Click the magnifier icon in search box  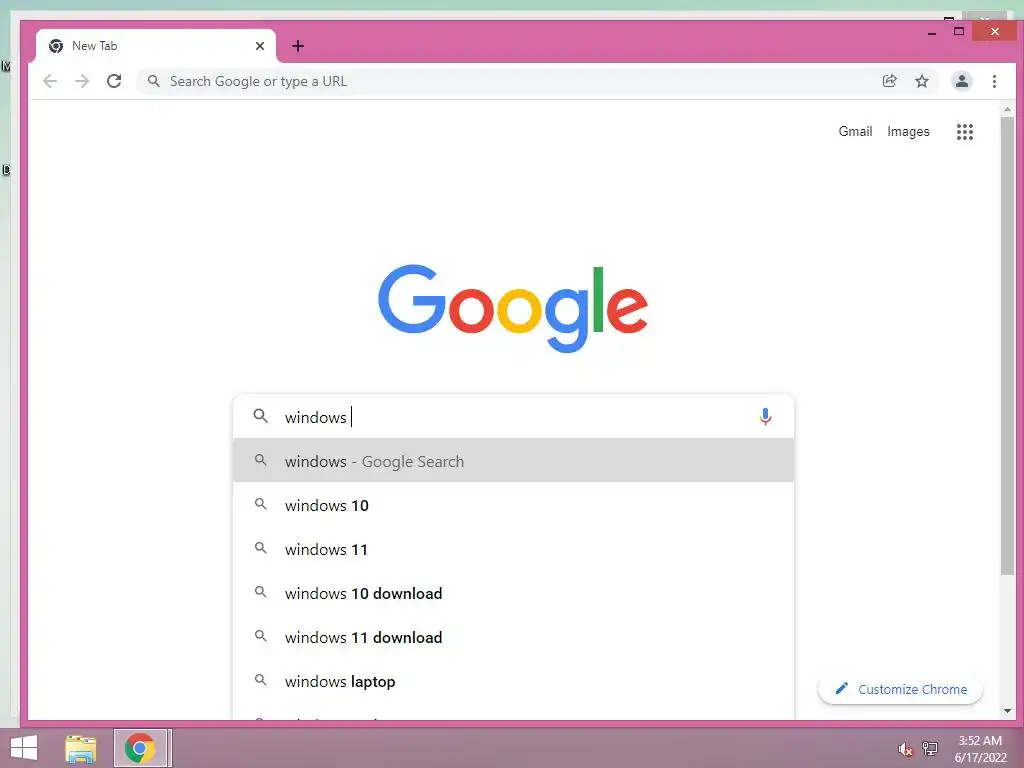[x=260, y=416]
